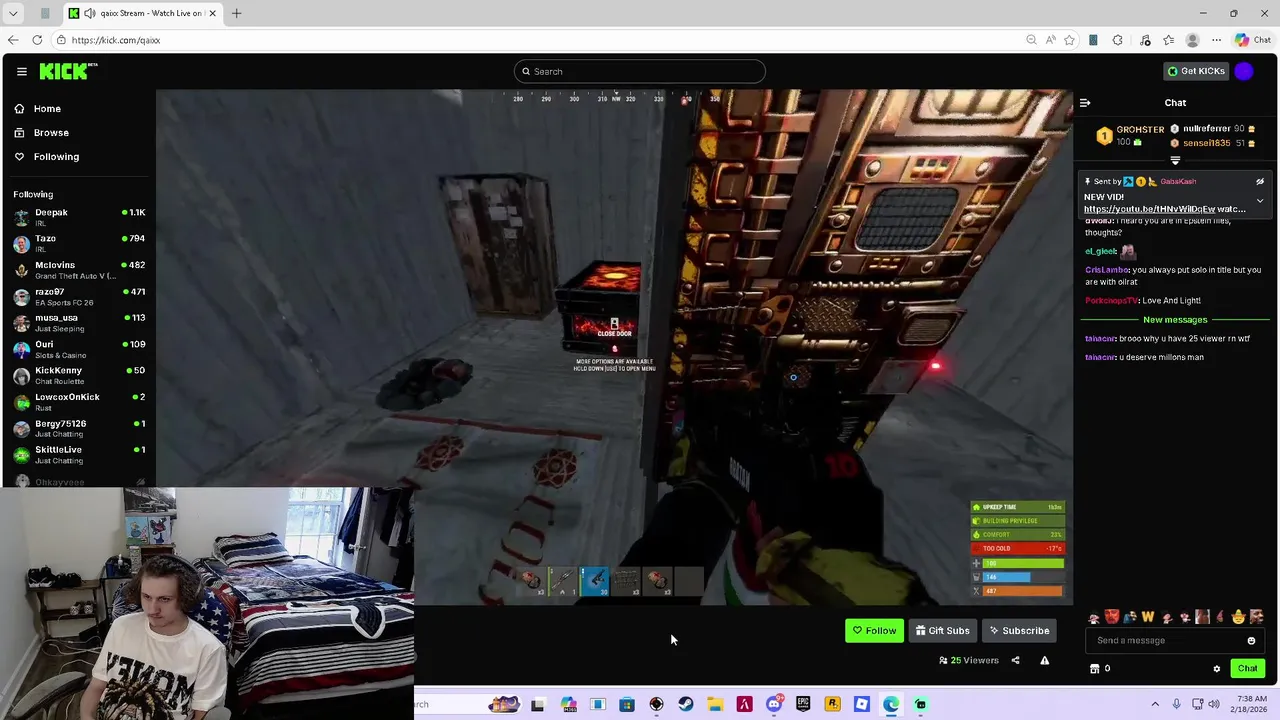Add page to favorites star icon
This screenshot has width=1280, height=720.
tap(1069, 40)
